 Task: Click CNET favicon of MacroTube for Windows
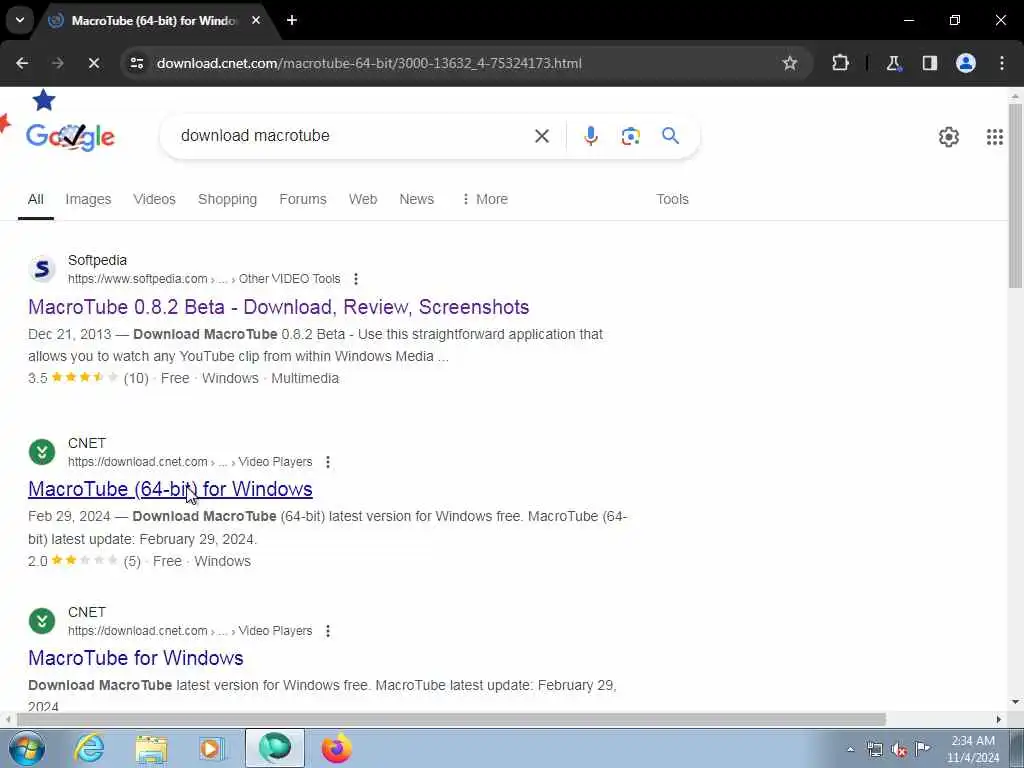pos(42,621)
